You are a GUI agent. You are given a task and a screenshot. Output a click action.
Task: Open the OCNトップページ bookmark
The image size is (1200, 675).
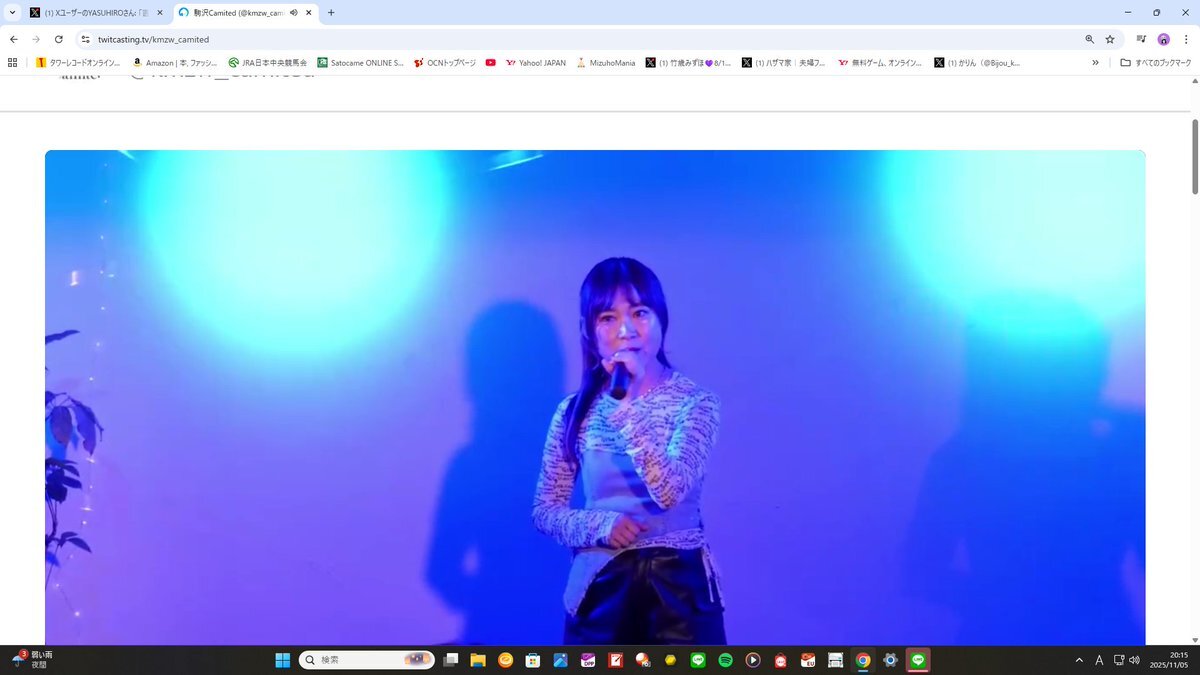tap(445, 62)
